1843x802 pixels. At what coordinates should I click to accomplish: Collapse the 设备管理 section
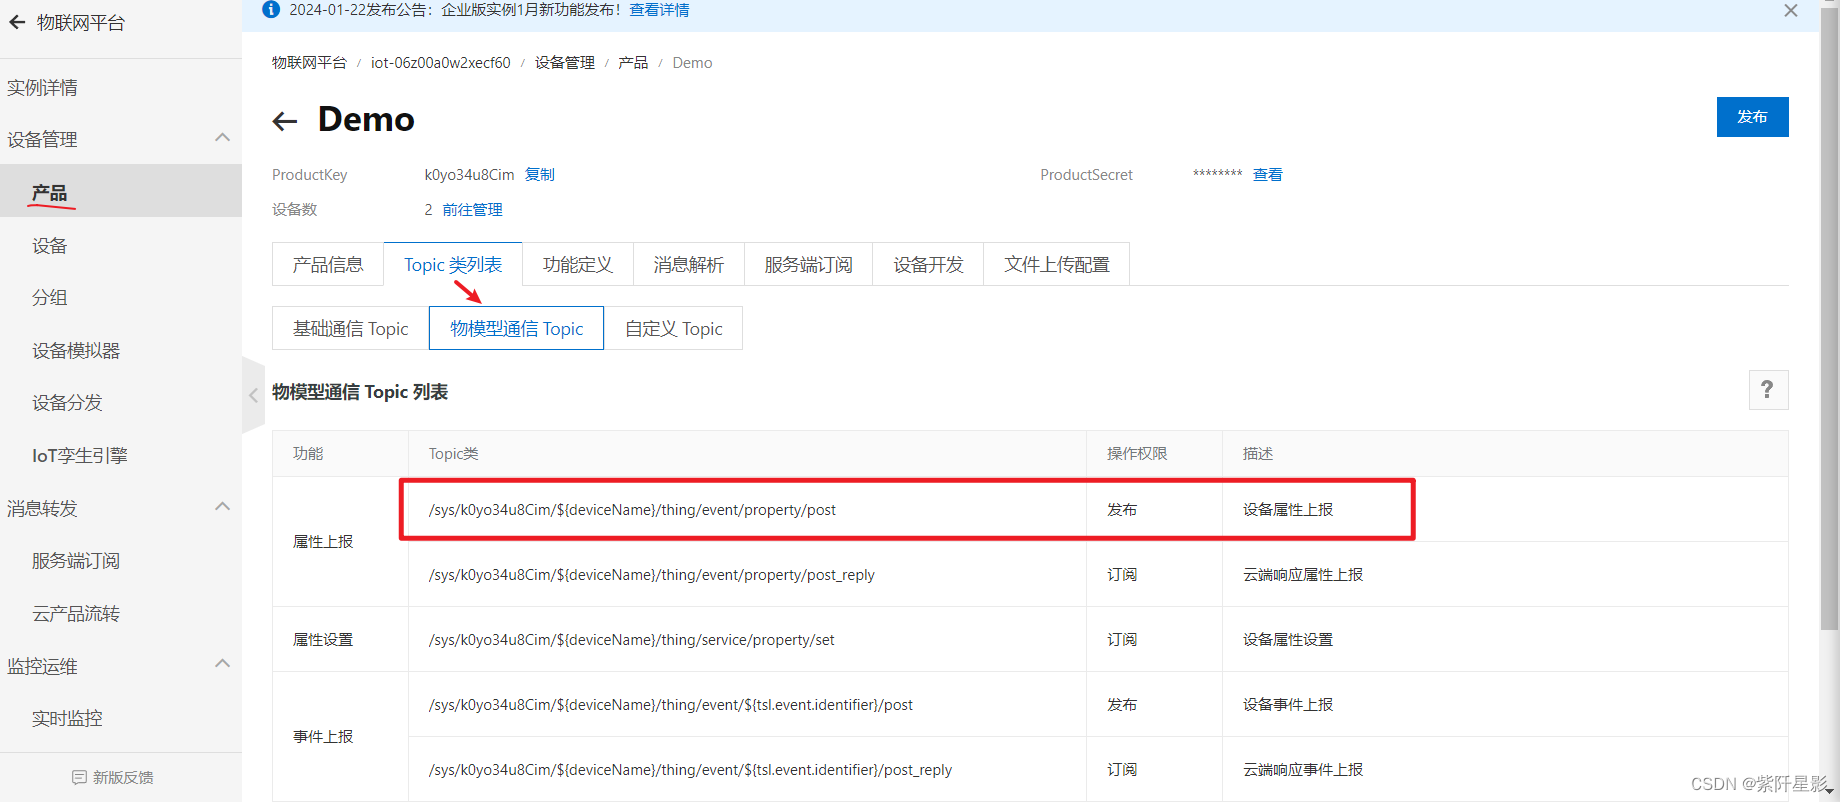pos(222,138)
